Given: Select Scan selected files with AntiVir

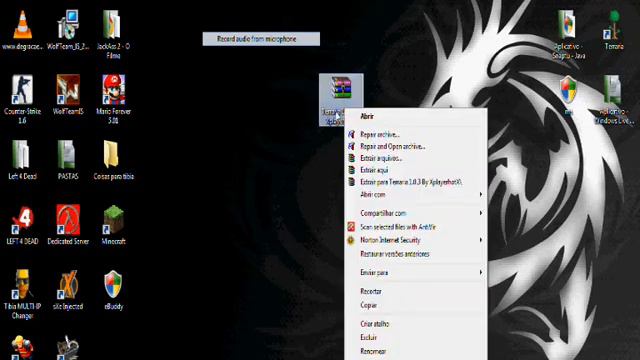Looking at the screenshot, I should click(x=416, y=227).
